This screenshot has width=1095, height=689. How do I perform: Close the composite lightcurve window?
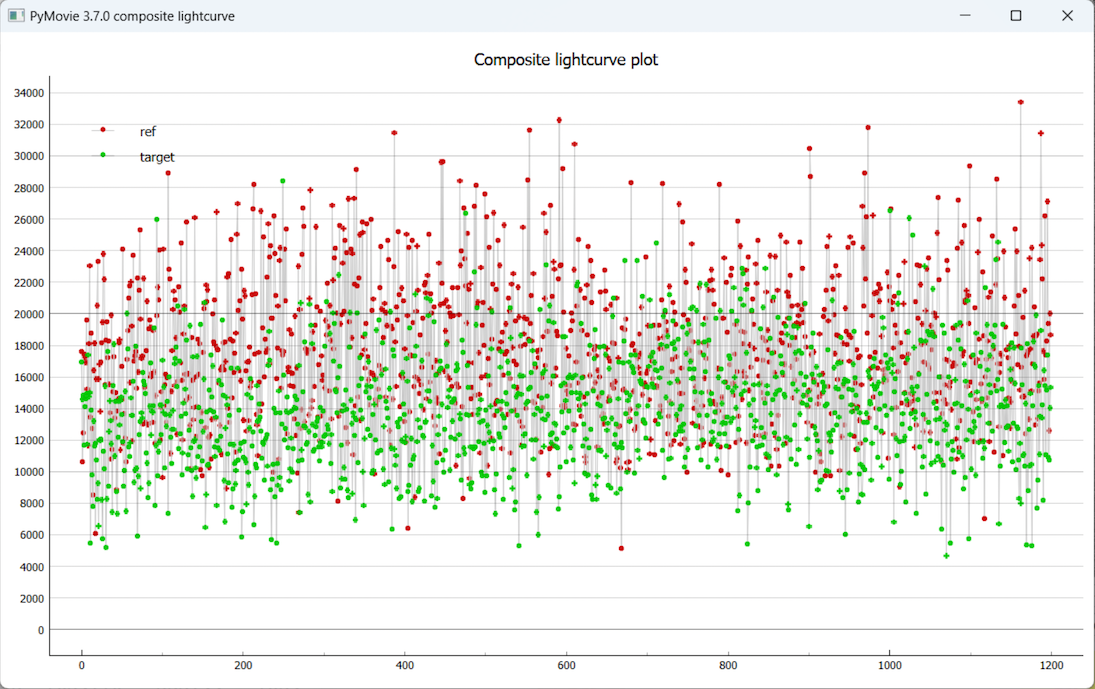(1067, 16)
